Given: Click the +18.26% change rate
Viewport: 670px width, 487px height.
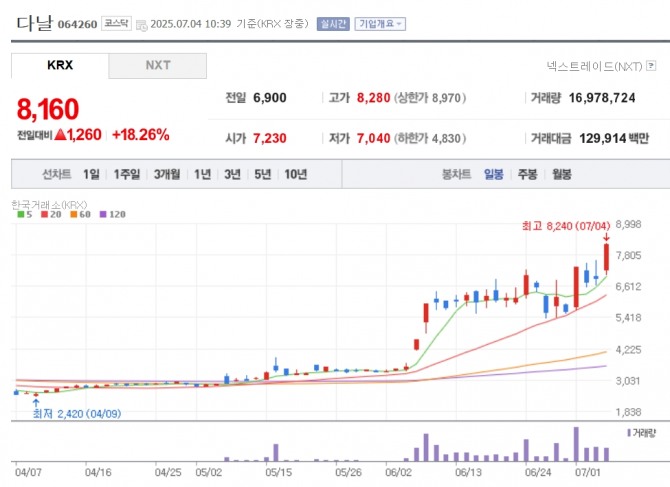Looking at the screenshot, I should [x=141, y=135].
